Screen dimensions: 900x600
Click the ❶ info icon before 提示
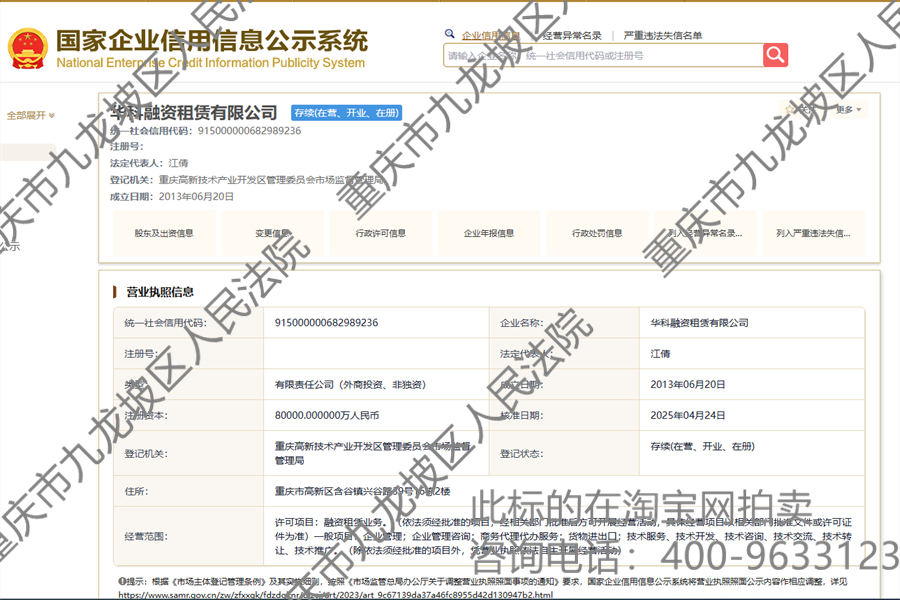point(122,582)
